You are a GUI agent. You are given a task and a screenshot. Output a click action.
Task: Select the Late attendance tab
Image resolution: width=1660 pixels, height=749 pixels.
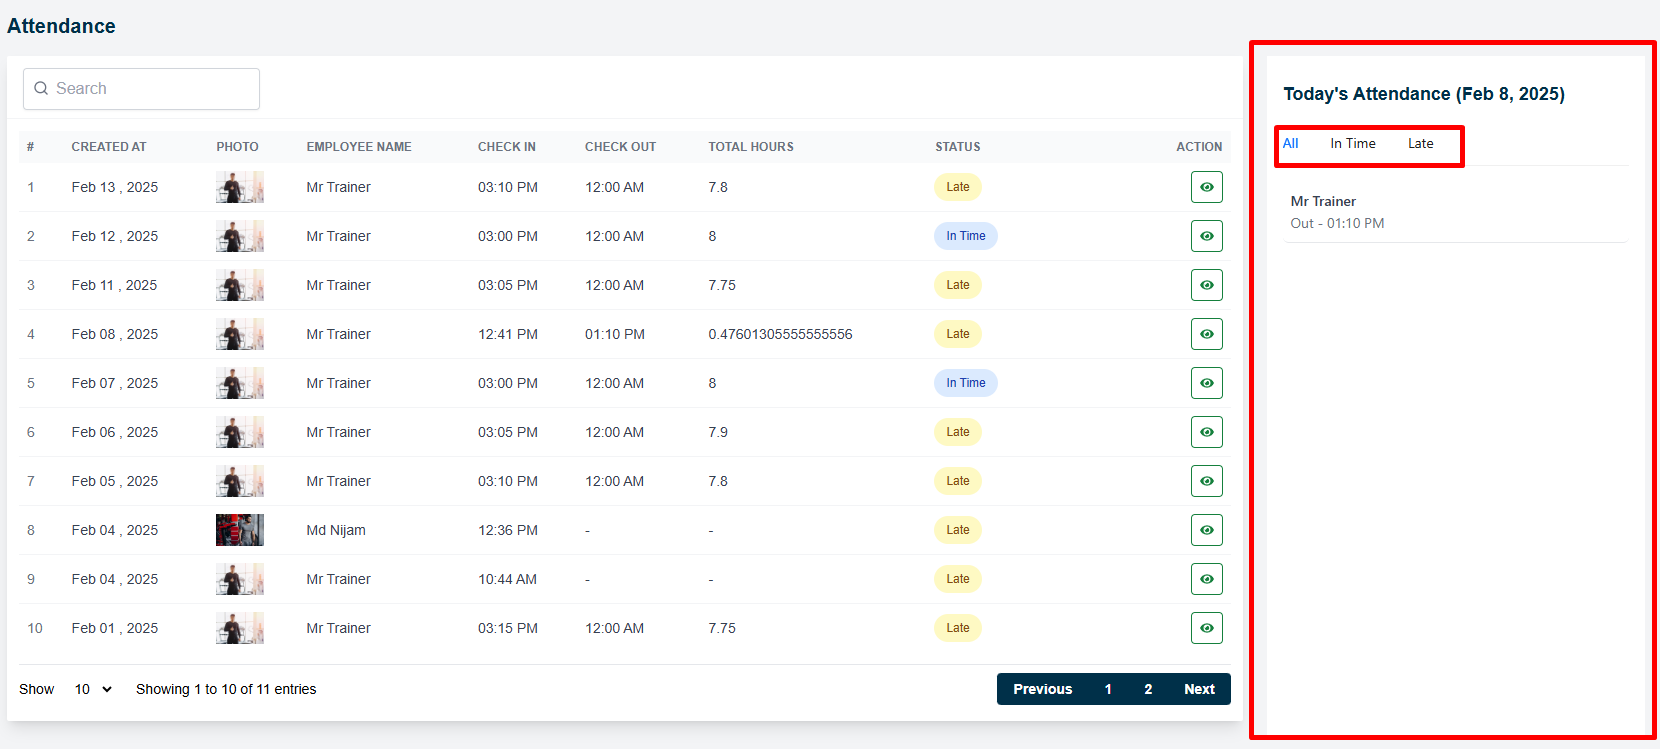pos(1420,144)
